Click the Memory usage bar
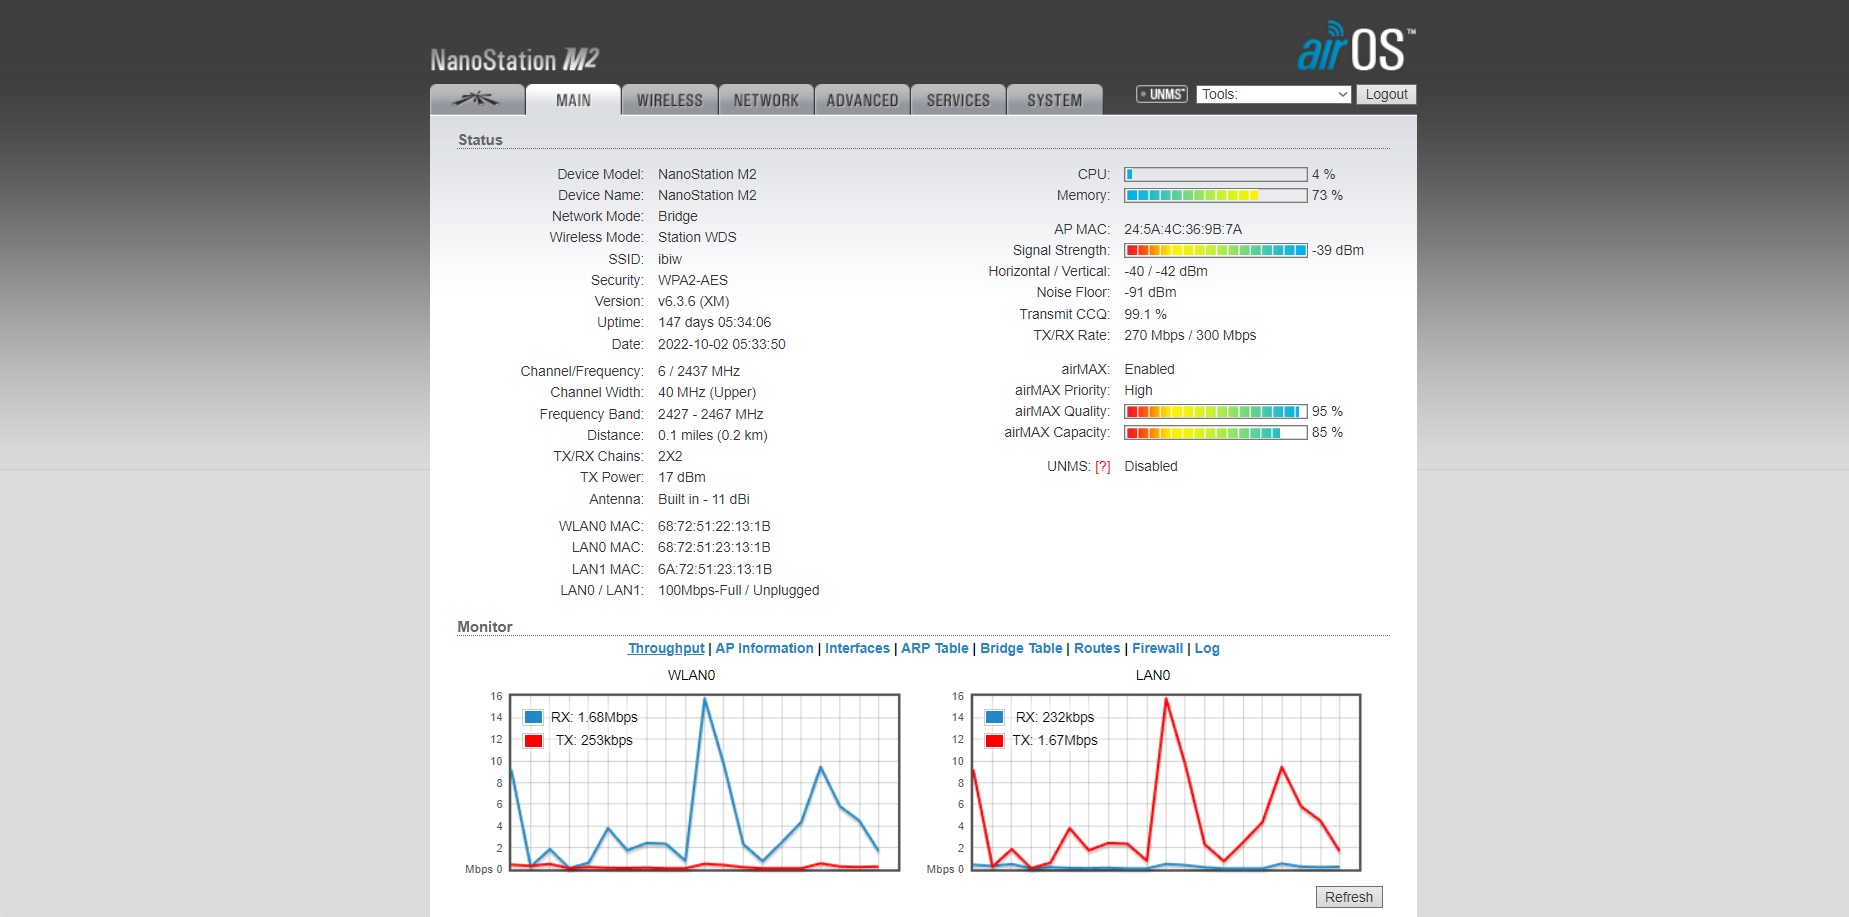Viewport: 1849px width, 917px height. 1215,195
